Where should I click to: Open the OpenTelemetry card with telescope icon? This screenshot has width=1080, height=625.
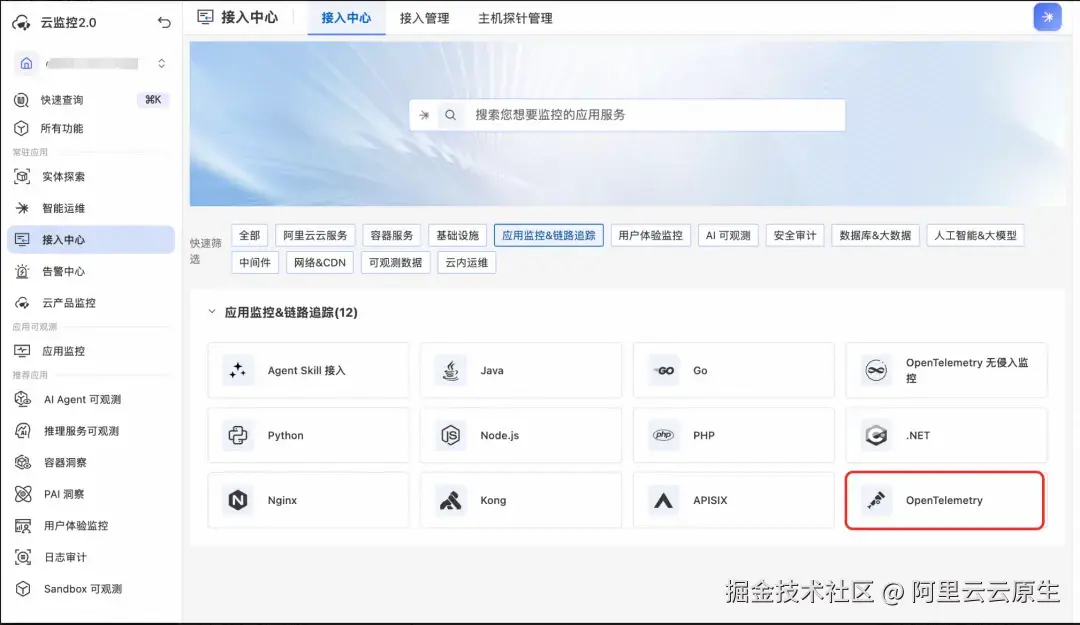pyautogui.click(x=944, y=500)
